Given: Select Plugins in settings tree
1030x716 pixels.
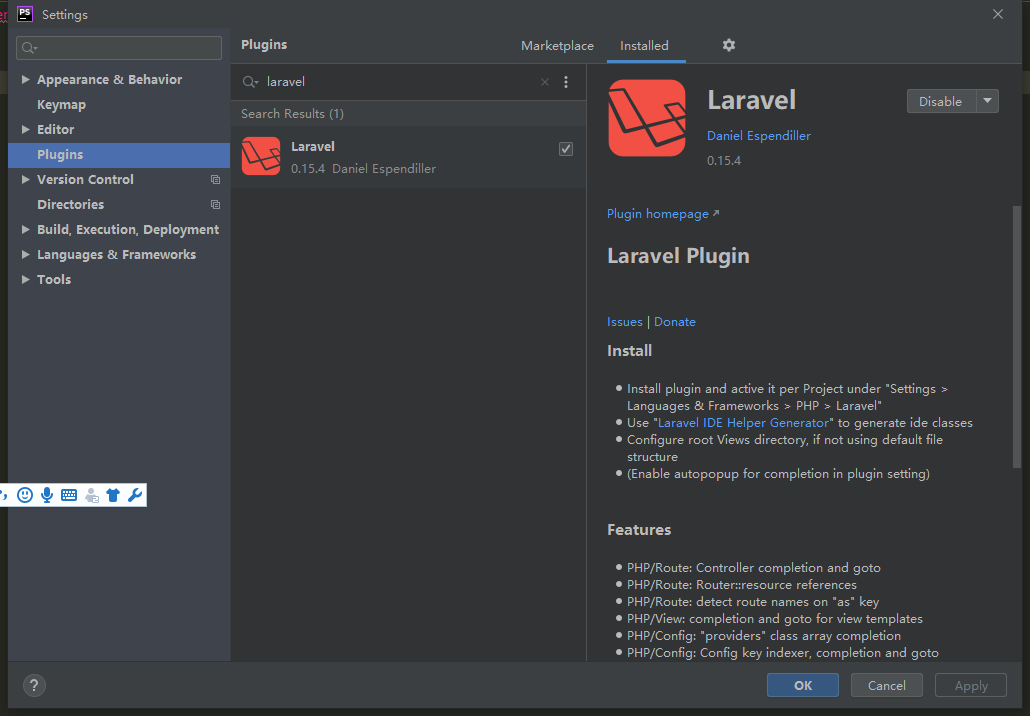Looking at the screenshot, I should tap(119, 154).
